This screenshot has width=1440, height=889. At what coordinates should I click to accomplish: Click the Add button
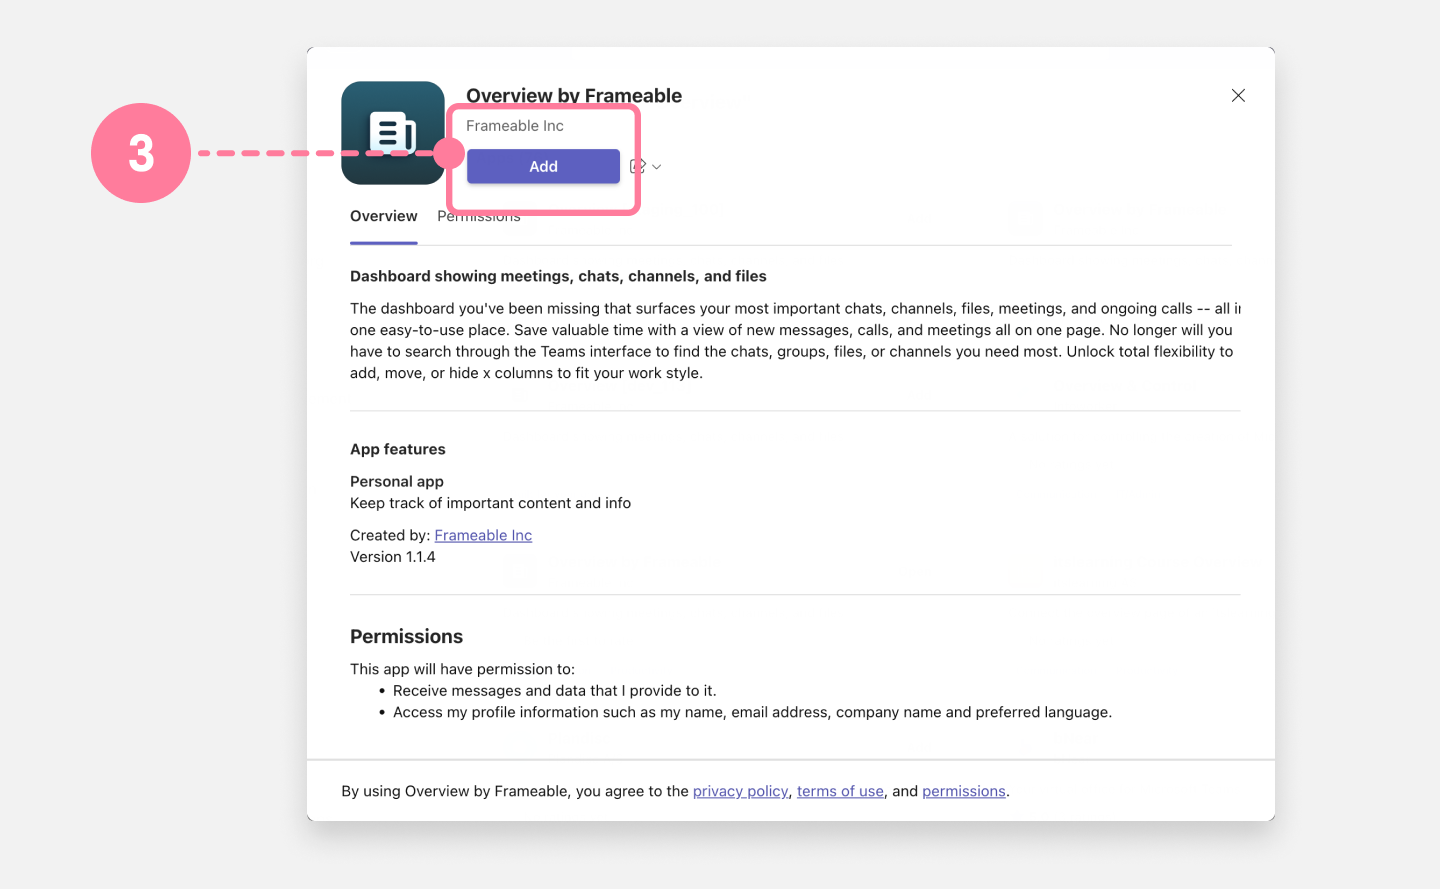pos(543,166)
